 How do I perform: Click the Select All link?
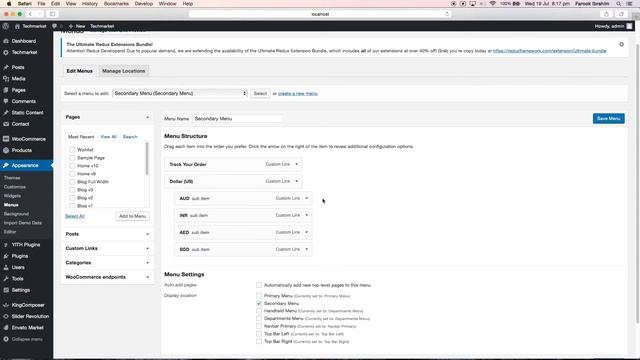click(x=75, y=216)
